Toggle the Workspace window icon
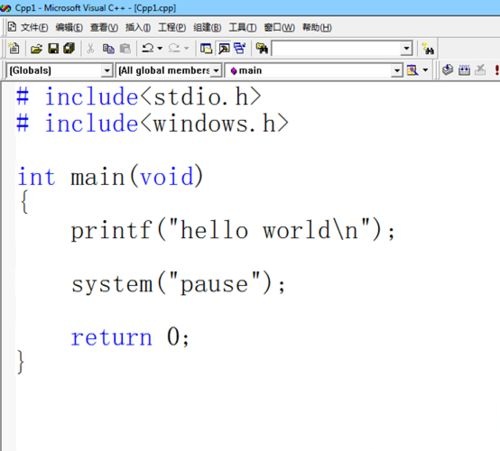This screenshot has width=500, height=451. (206, 49)
